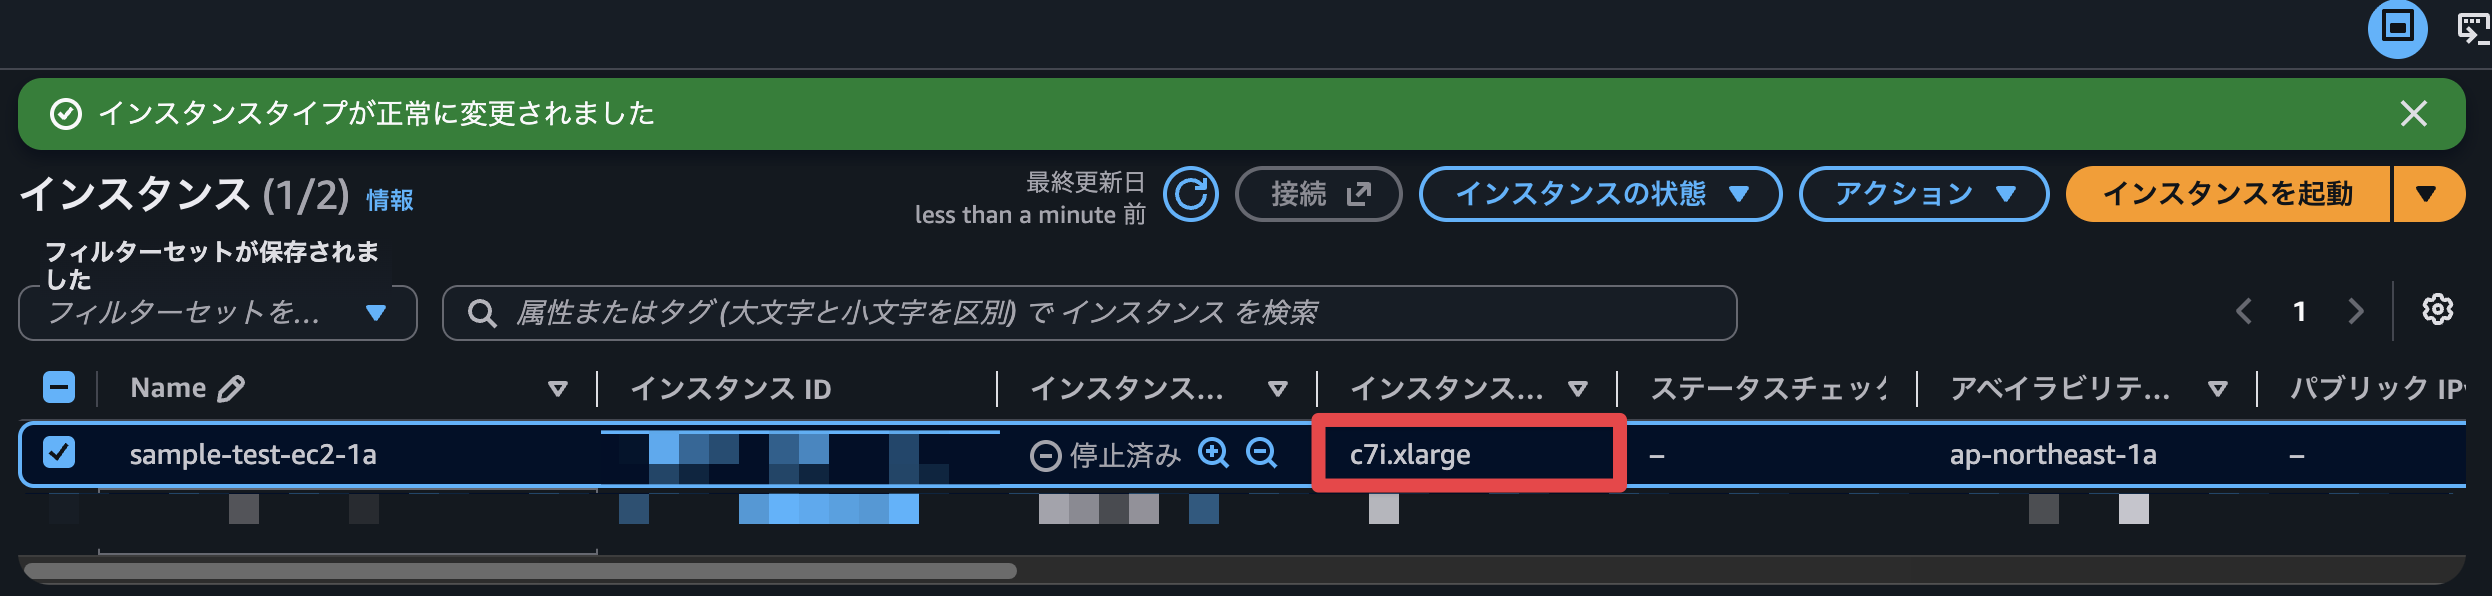Edit Name using the pencil icon
Screen dimensions: 2492x596
coord(231,388)
